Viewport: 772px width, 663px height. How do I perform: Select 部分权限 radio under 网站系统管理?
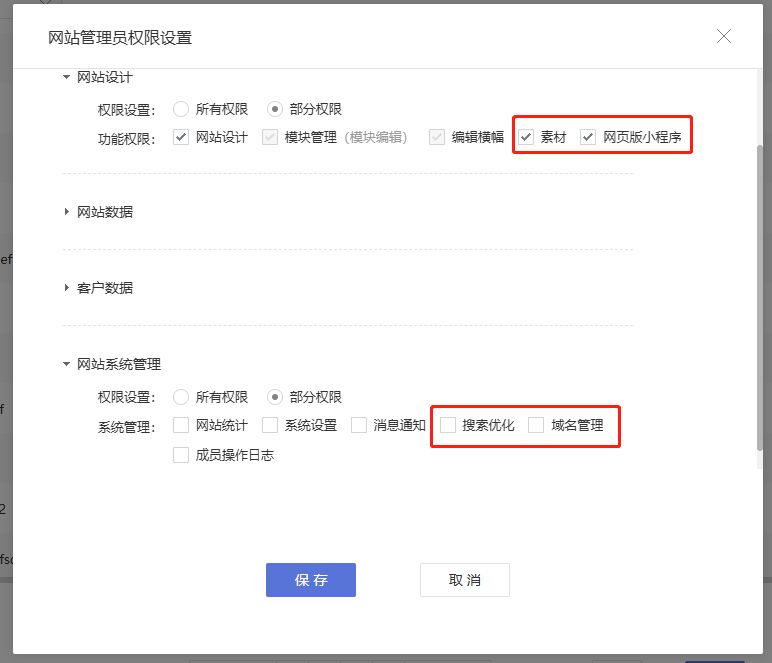point(275,397)
